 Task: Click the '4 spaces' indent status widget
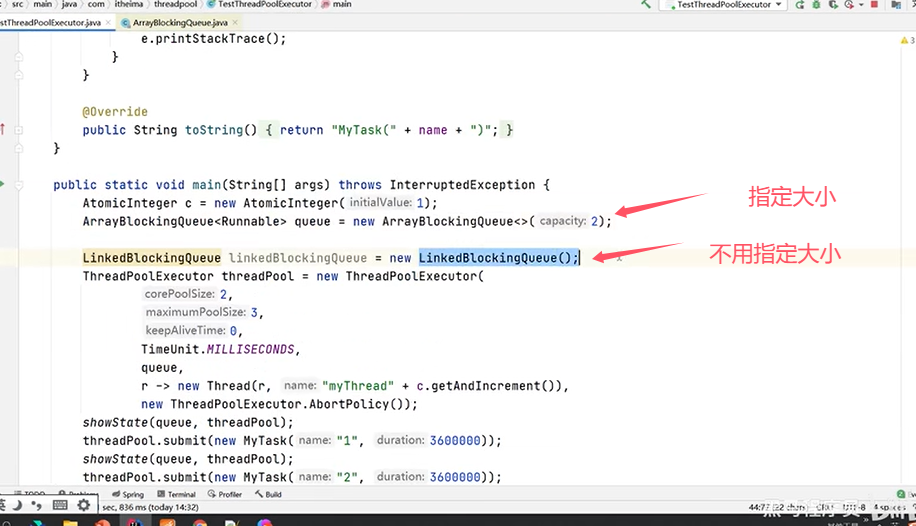[889, 507]
